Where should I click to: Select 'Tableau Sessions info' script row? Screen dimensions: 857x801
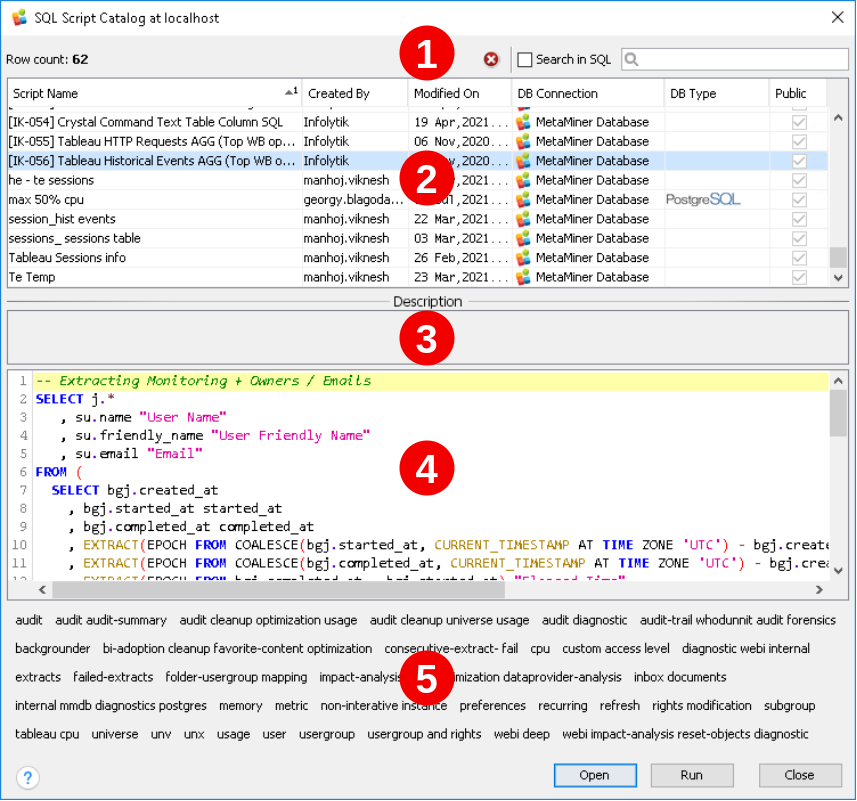click(418, 258)
